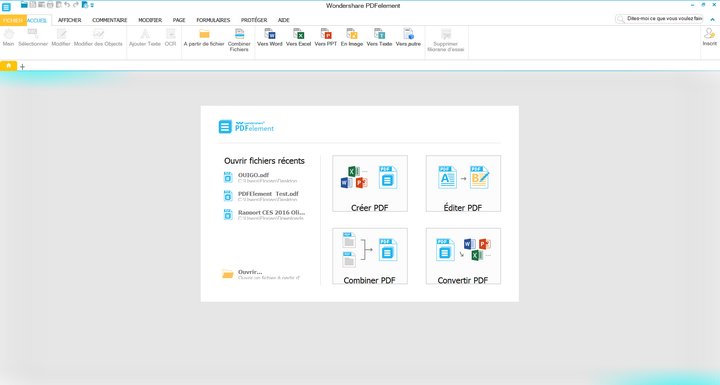This screenshot has height=385, width=720.
Task: Convert with Vers Word
Action: pos(270,37)
